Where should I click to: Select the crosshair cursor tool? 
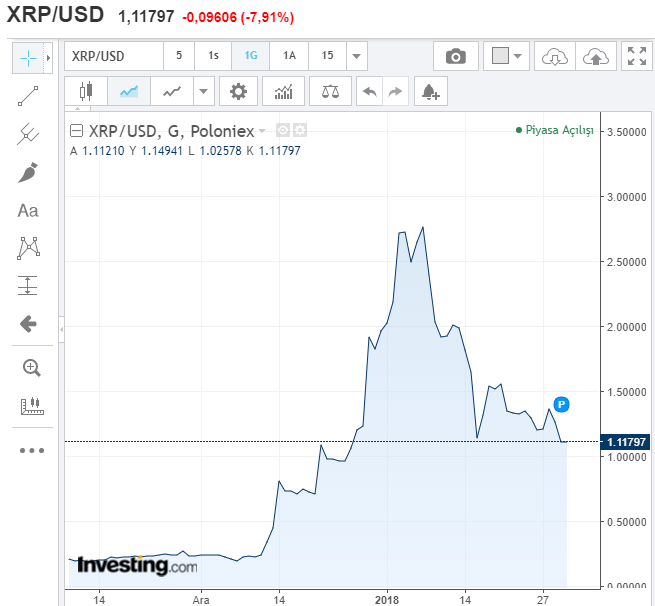(28, 58)
